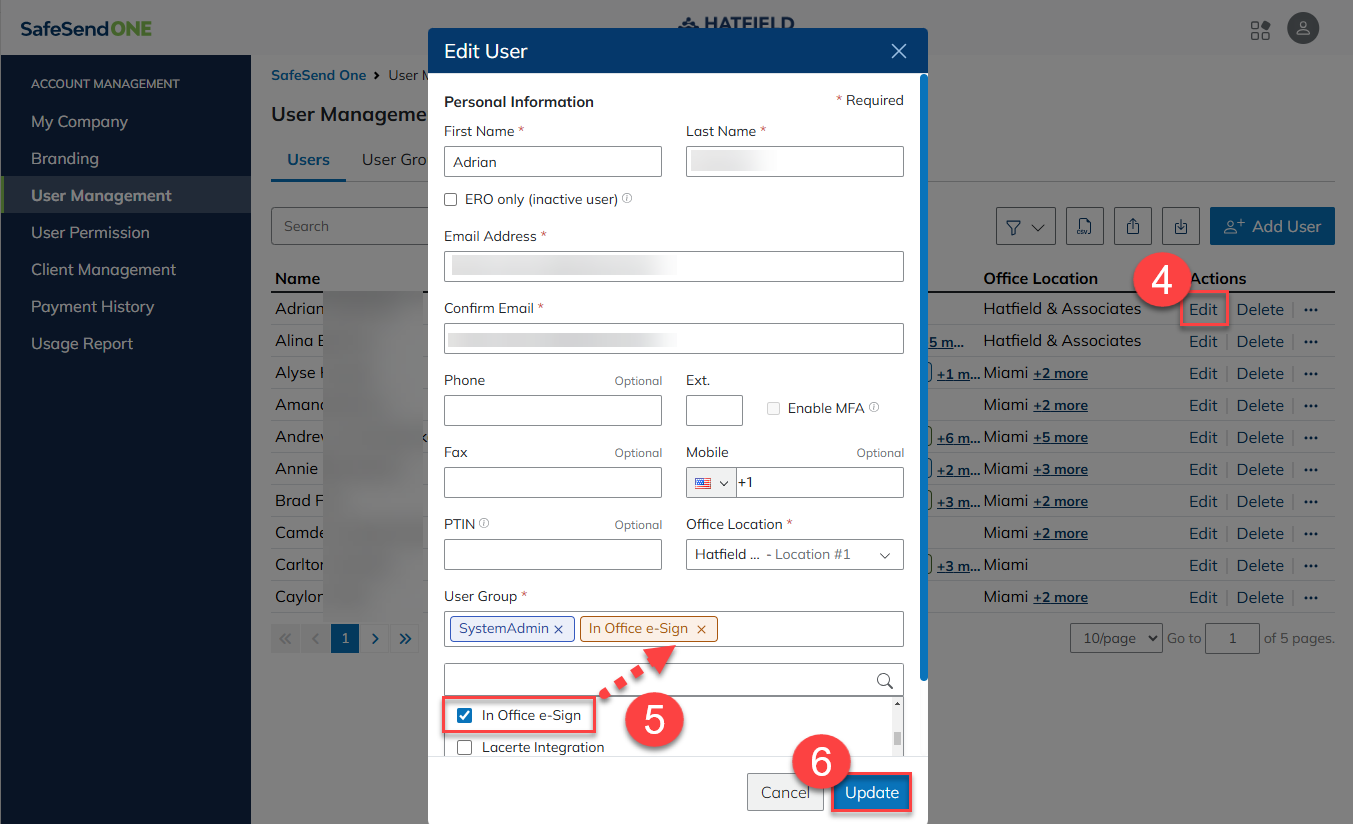Click the Update button
Screen dimensions: 1353x824
[x=871, y=793]
